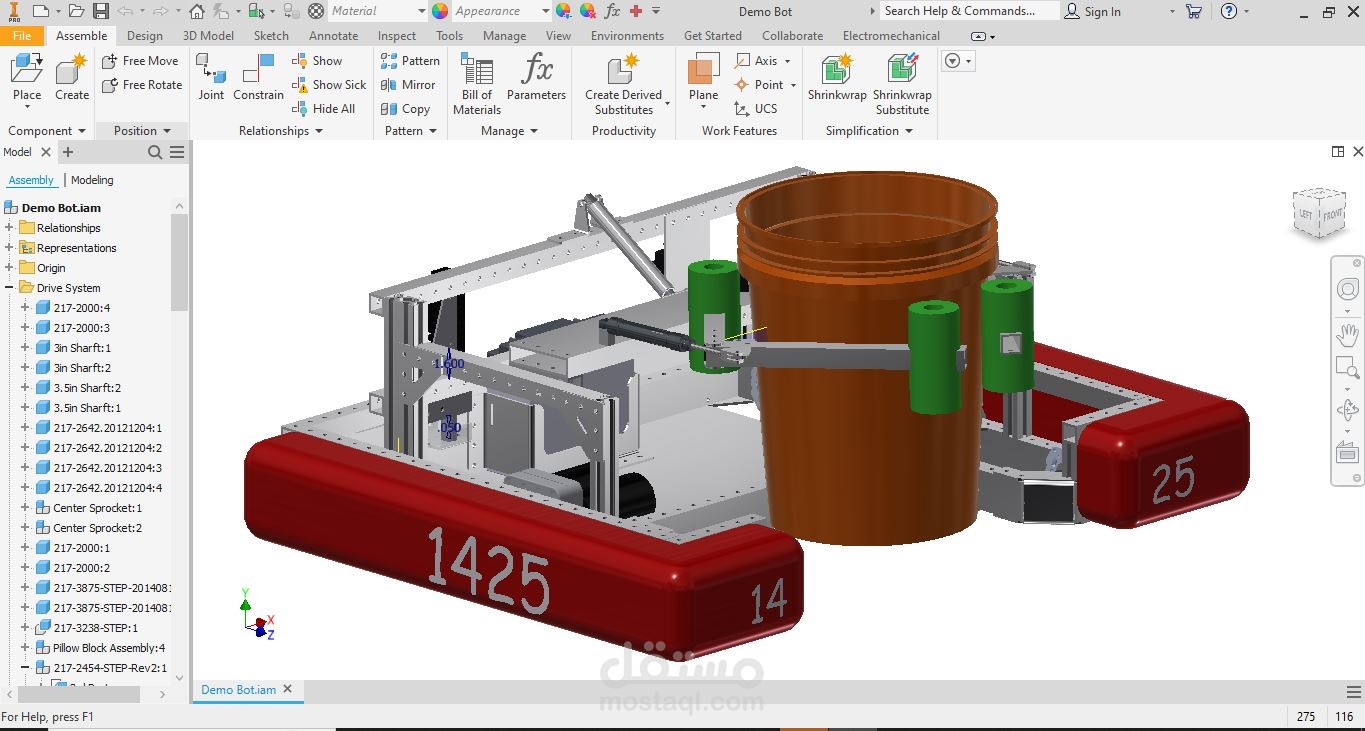
Task: Select Center Sprocket:1 in the browser
Action: click(x=97, y=508)
